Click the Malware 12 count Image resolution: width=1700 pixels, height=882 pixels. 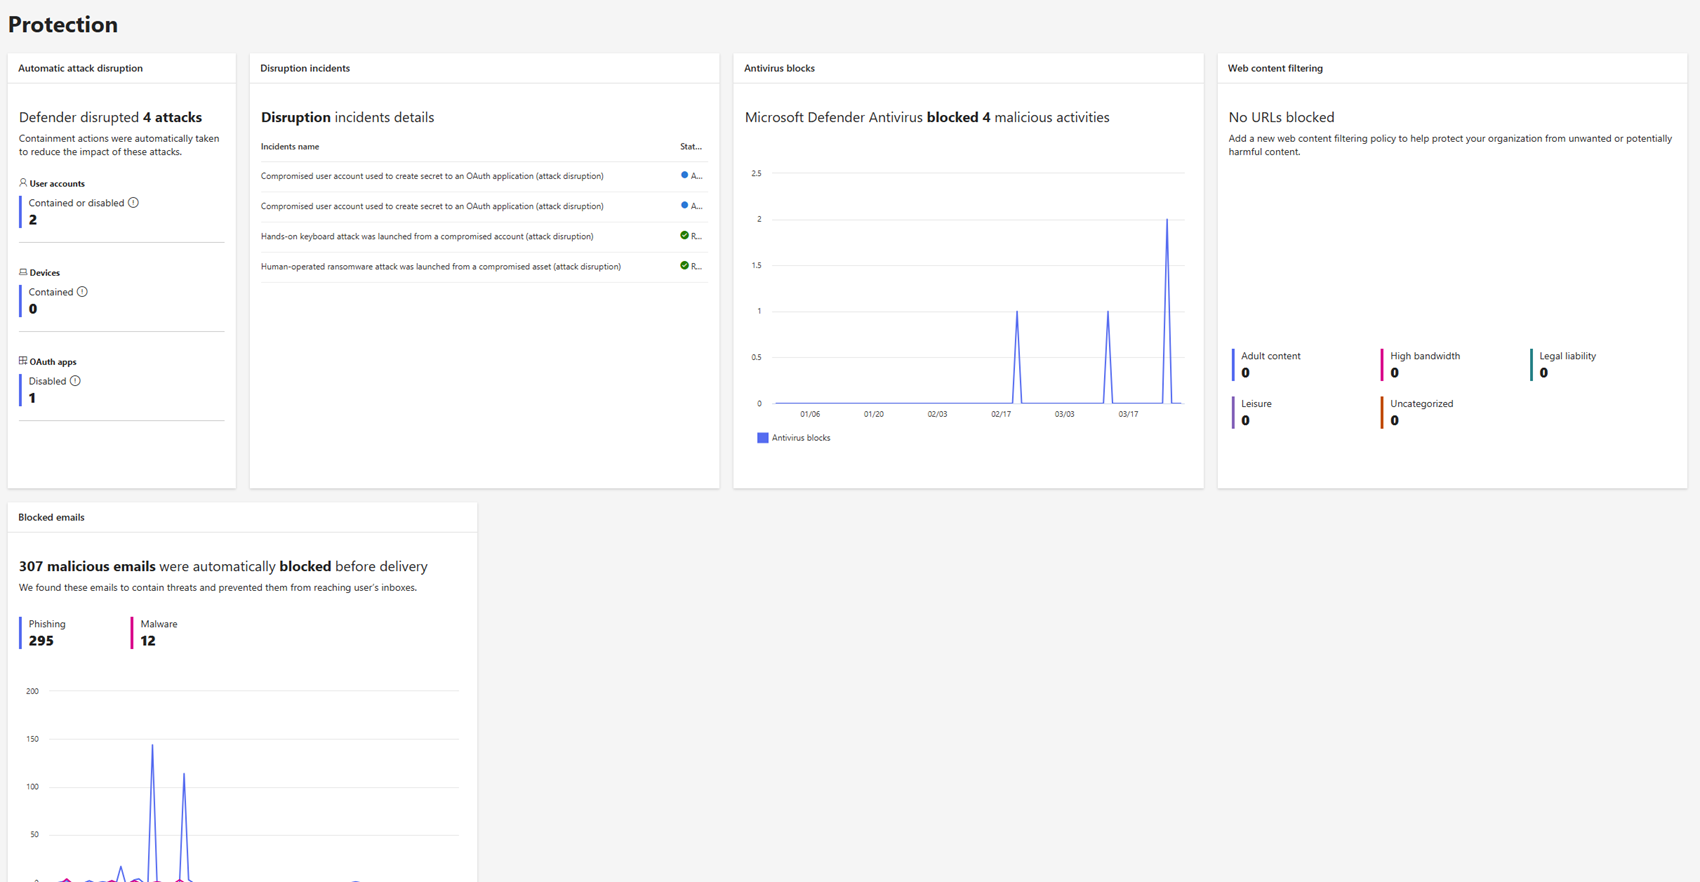click(x=148, y=641)
